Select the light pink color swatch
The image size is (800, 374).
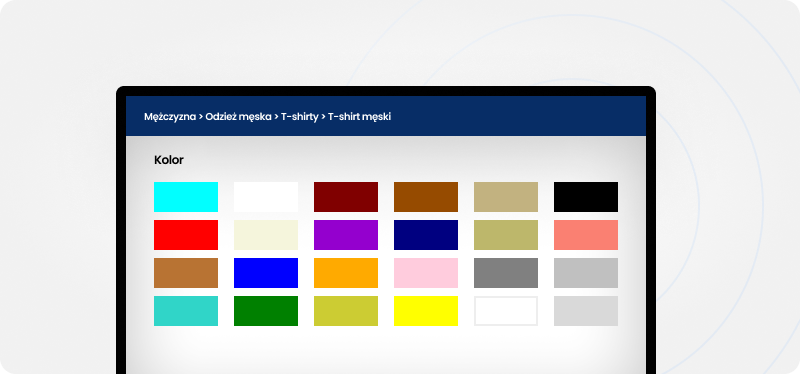pyautogui.click(x=426, y=273)
